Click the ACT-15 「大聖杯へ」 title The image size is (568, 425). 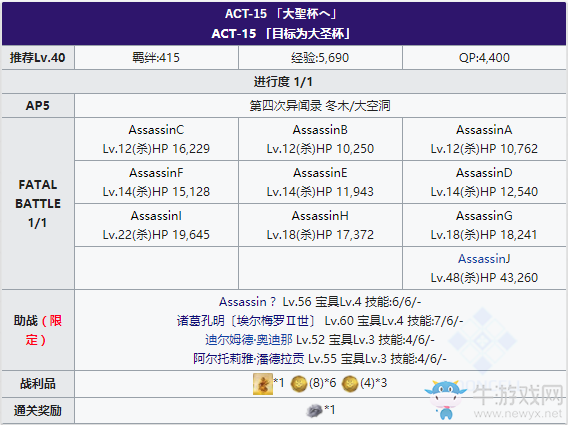(x=282, y=14)
